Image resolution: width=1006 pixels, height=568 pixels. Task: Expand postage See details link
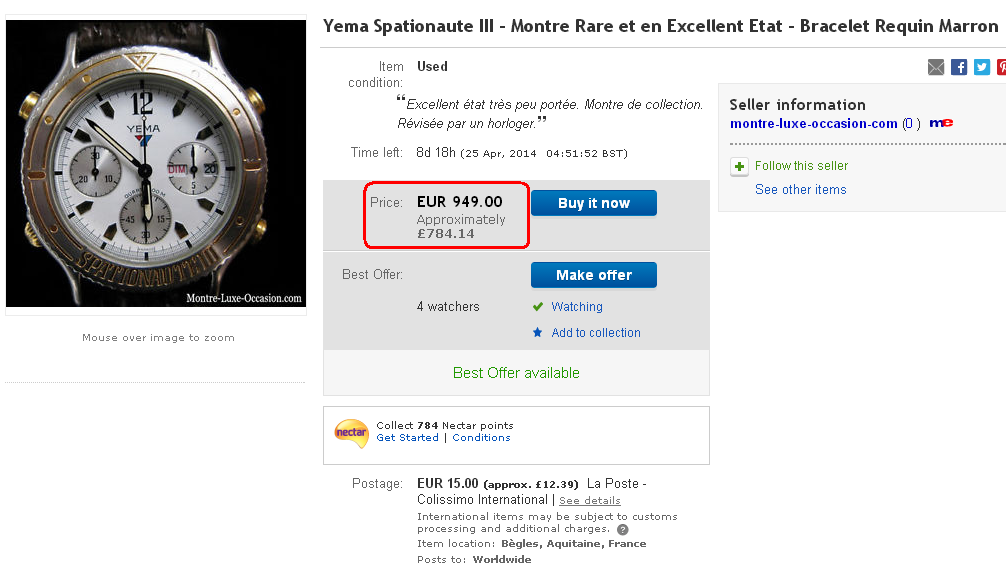pos(589,500)
